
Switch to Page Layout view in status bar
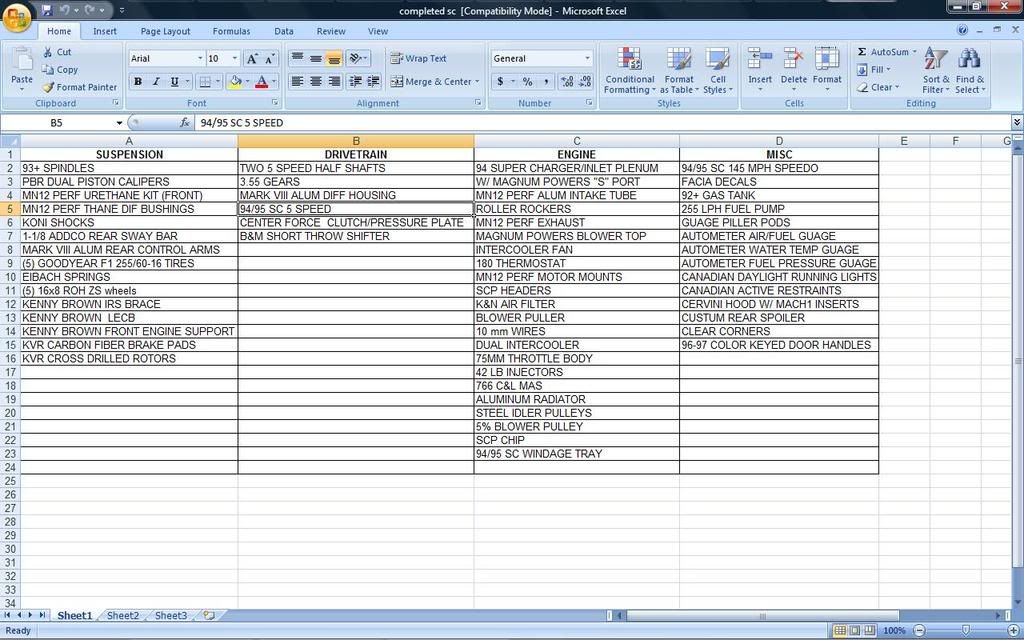click(855, 631)
